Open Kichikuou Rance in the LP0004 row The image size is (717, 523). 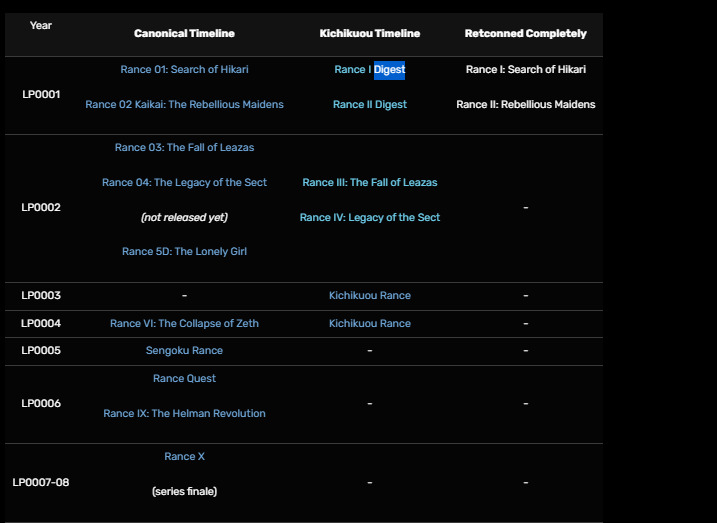click(x=369, y=324)
